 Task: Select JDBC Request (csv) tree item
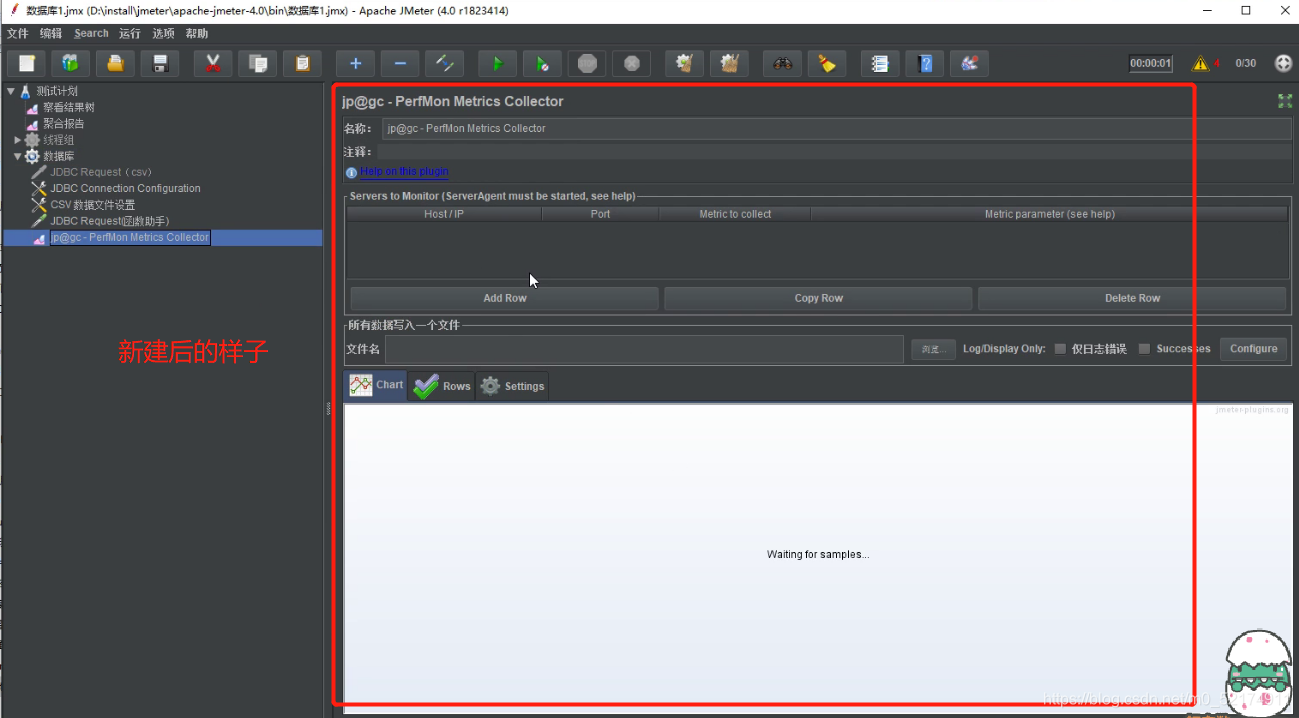101,172
